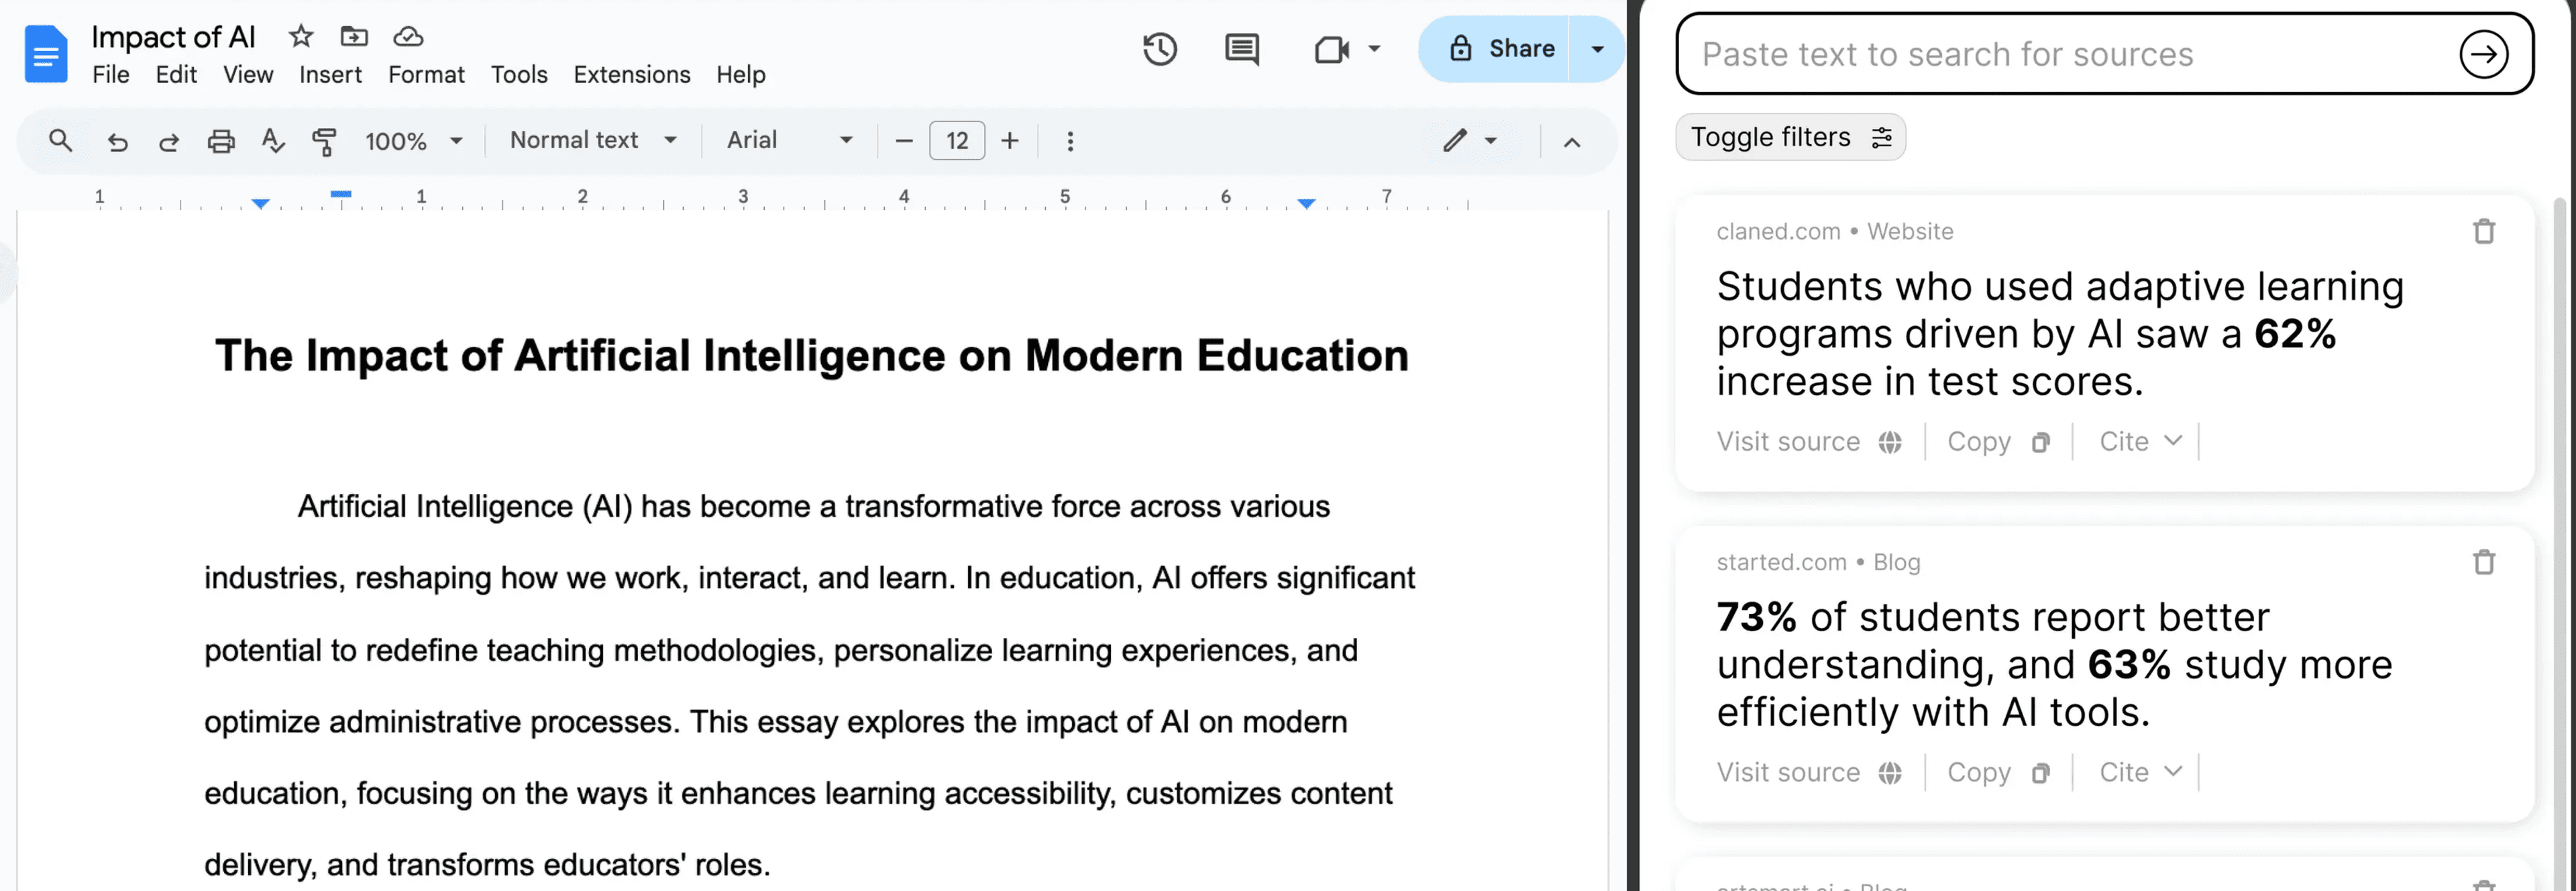This screenshot has height=891, width=2576.
Task: Check cloud save status icon
Action: 408,37
